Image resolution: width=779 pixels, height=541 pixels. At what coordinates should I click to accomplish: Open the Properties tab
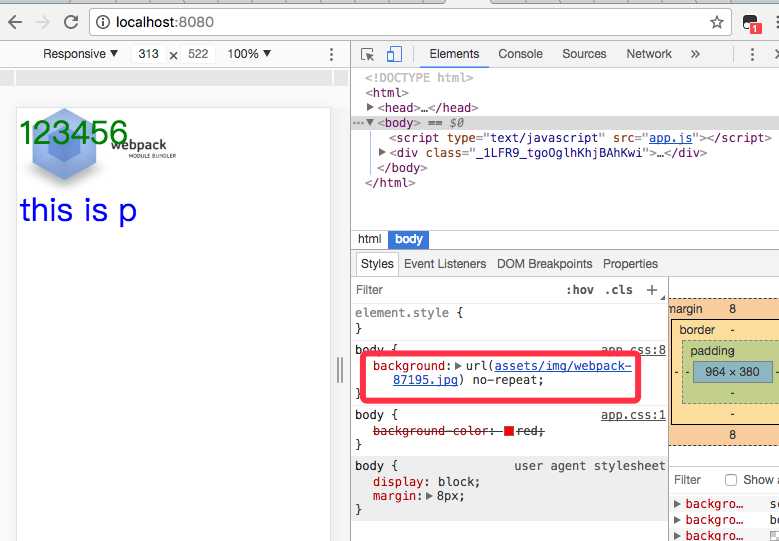click(x=630, y=264)
